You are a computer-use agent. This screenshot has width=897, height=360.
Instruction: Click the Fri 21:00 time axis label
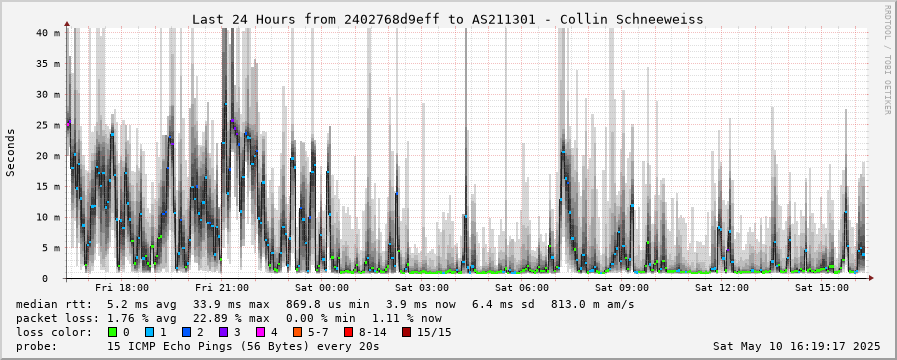click(x=222, y=287)
